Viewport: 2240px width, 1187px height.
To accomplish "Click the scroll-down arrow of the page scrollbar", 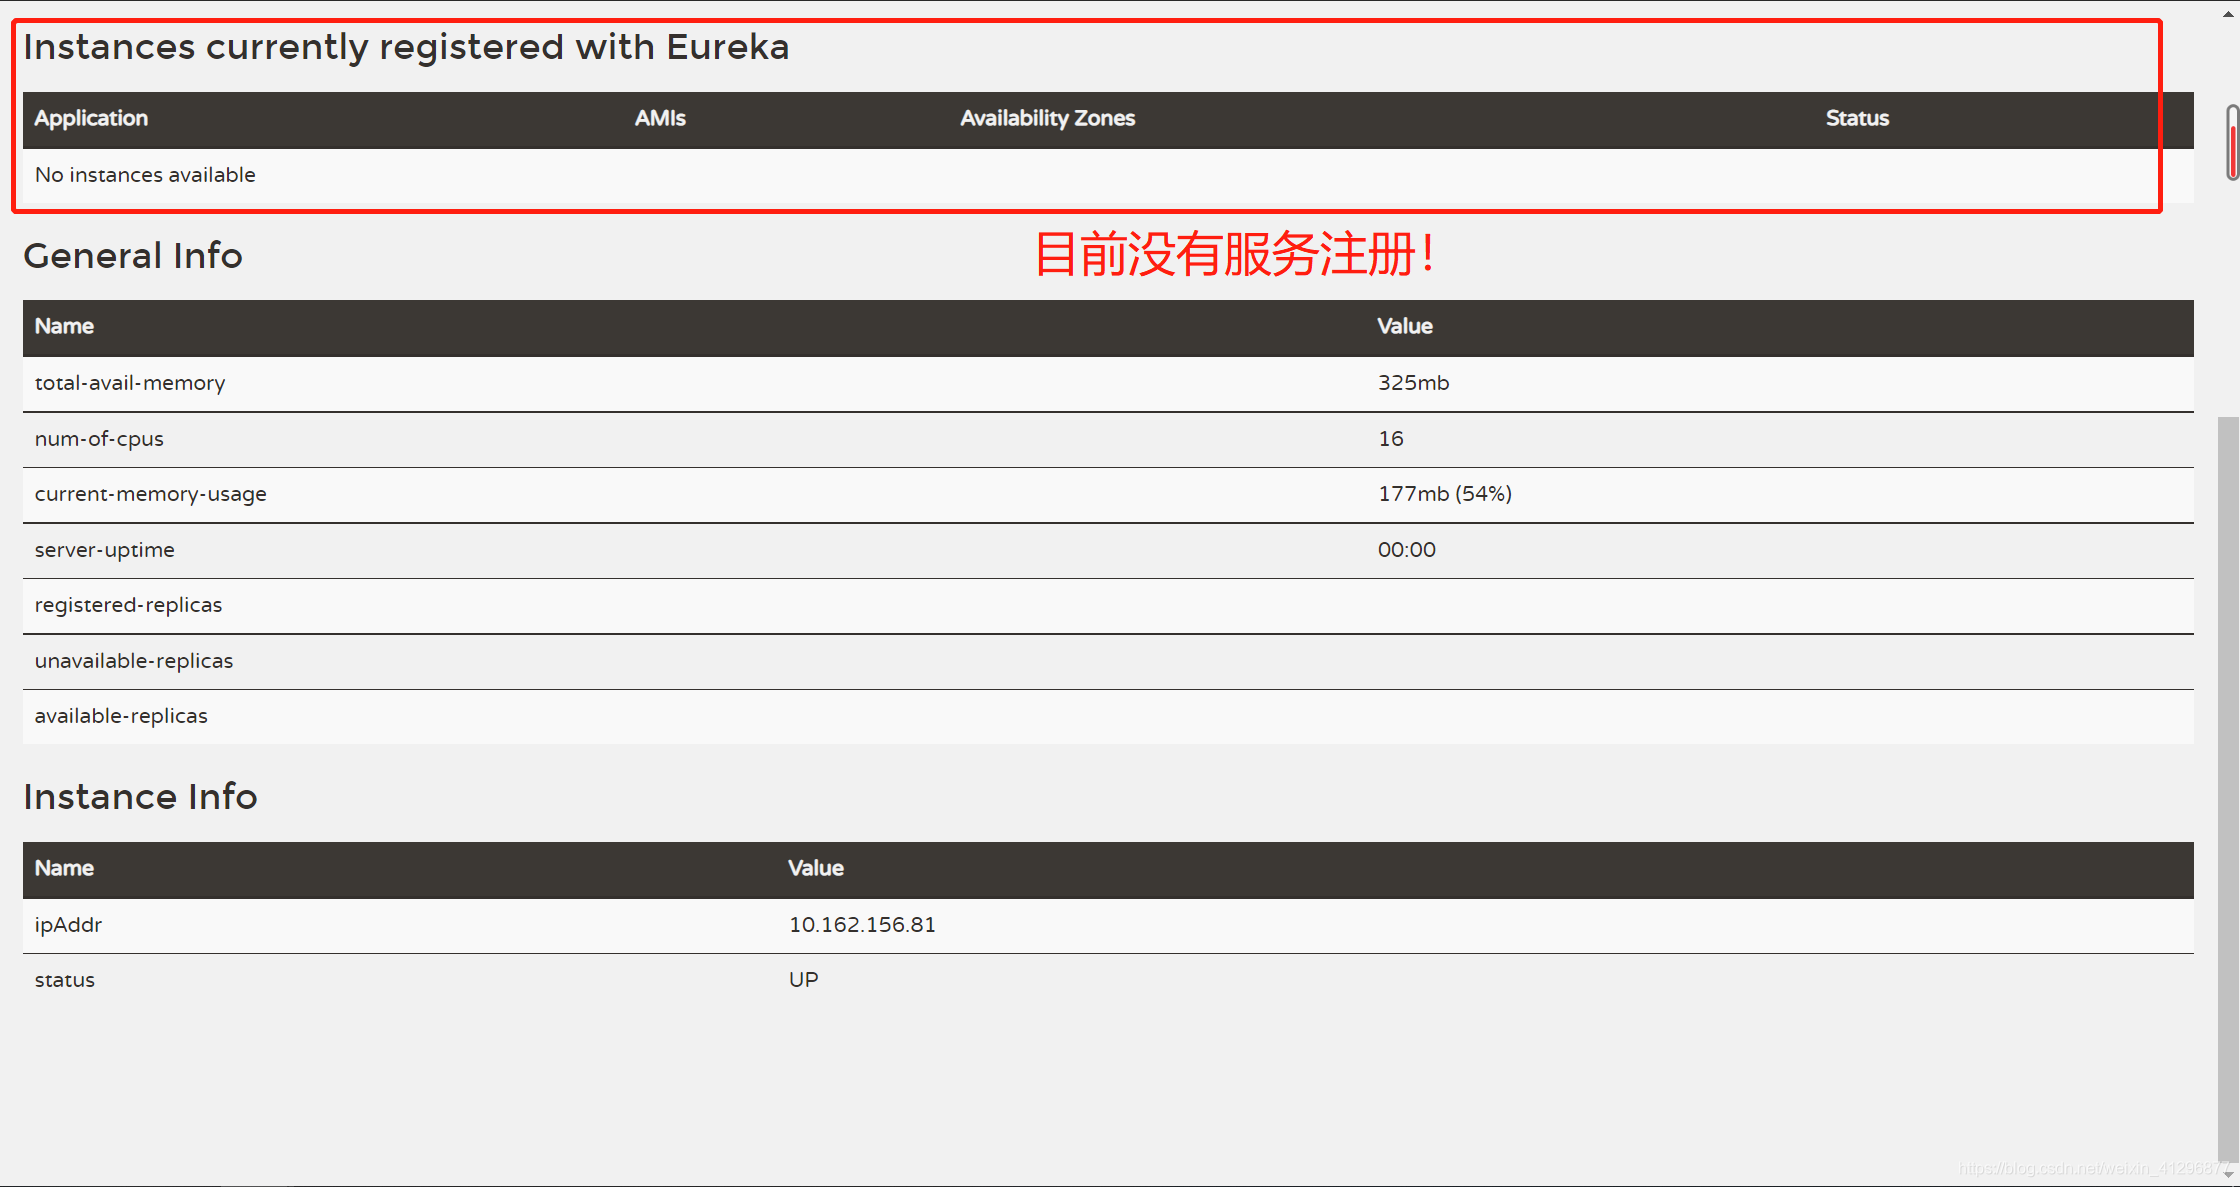I will coord(2229,1173).
